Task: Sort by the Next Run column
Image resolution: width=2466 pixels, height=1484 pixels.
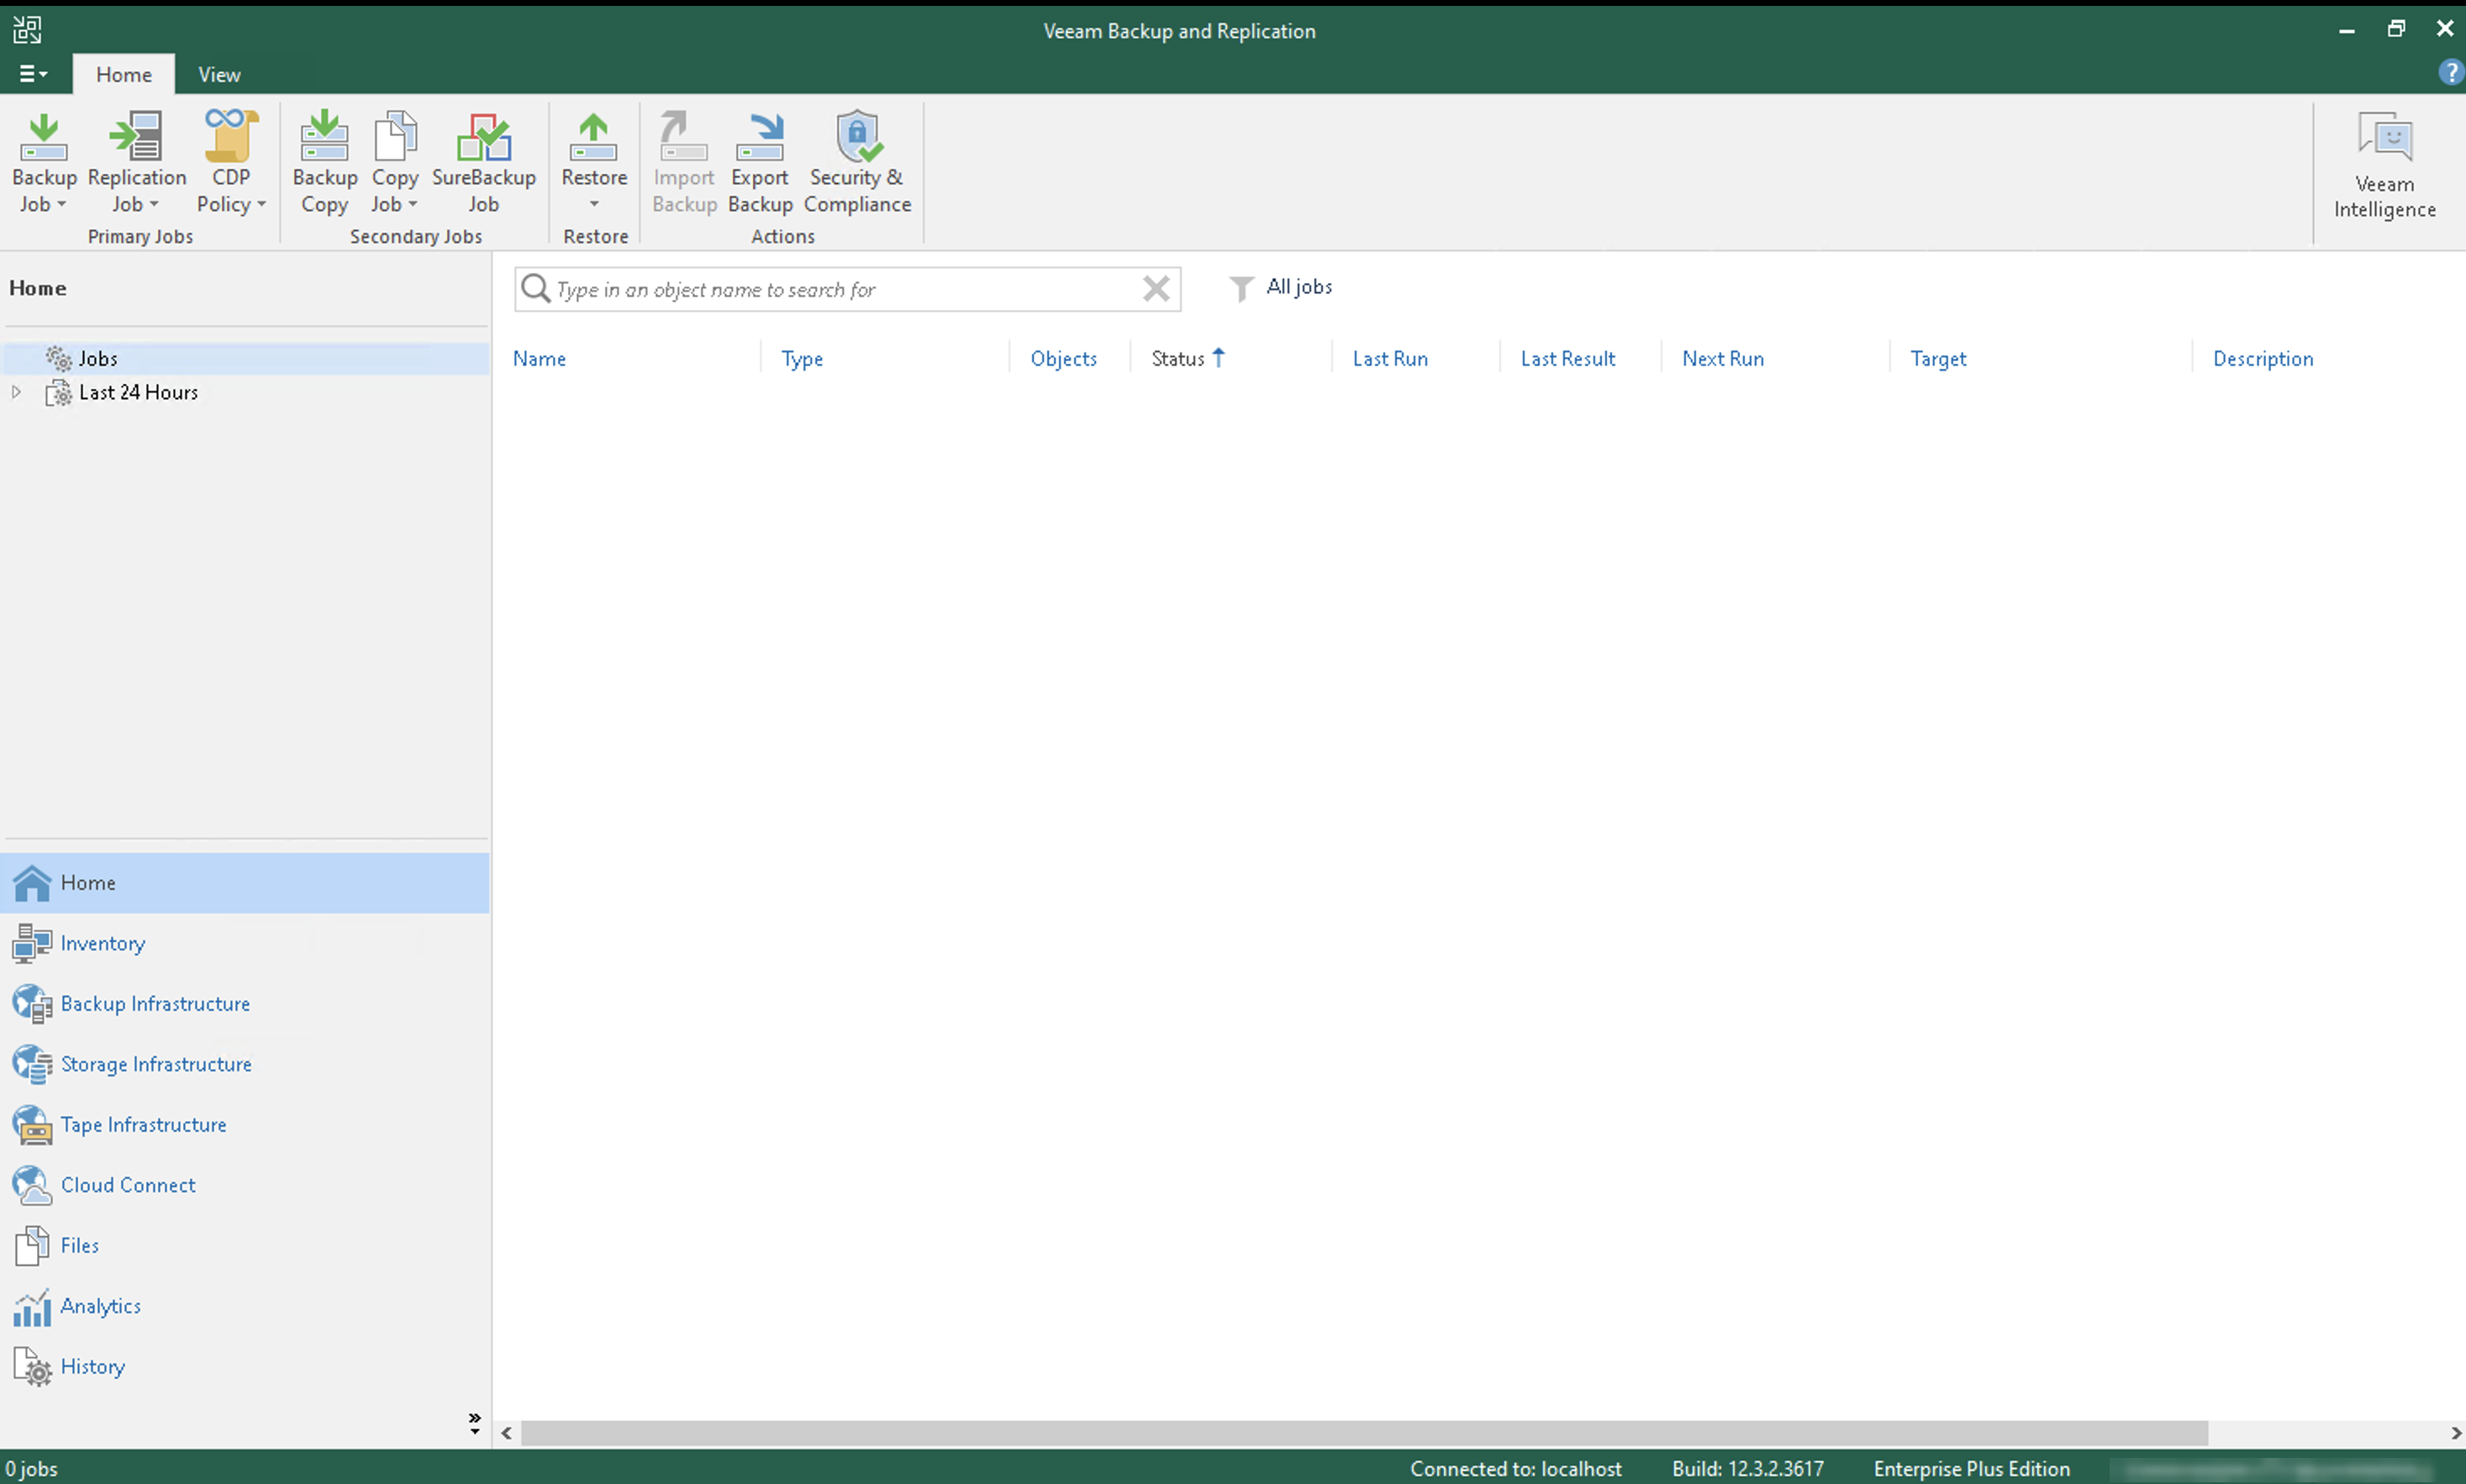Action: pos(1723,358)
